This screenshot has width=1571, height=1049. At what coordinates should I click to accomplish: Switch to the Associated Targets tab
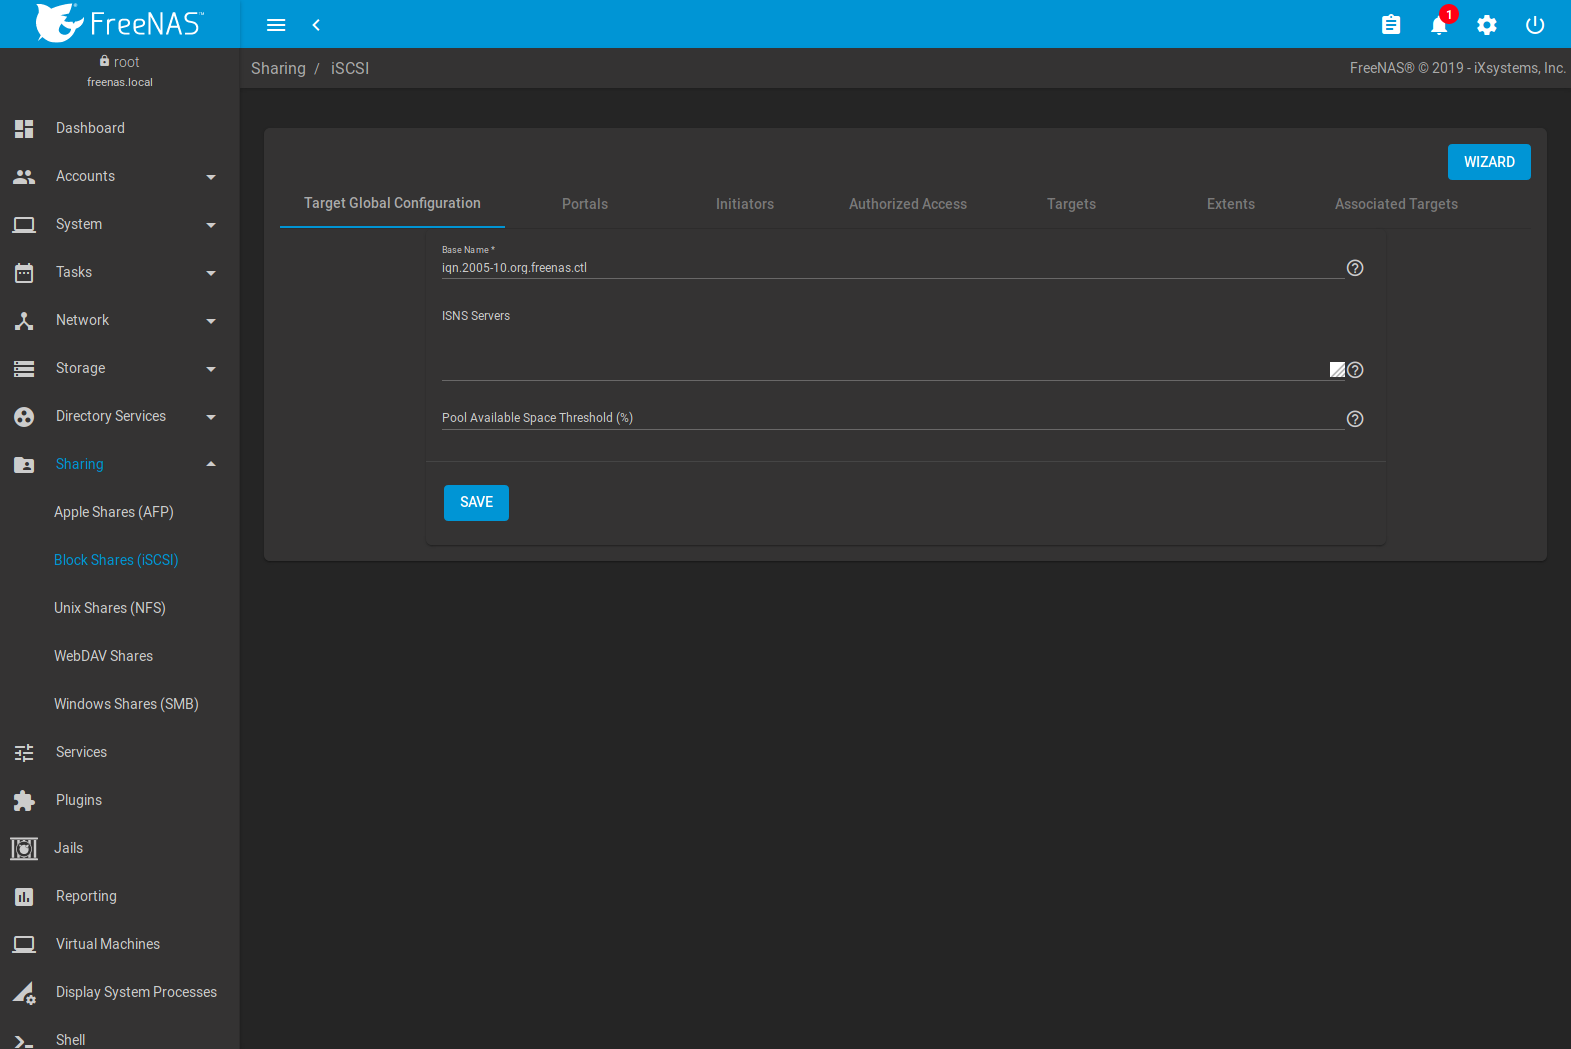1396,204
